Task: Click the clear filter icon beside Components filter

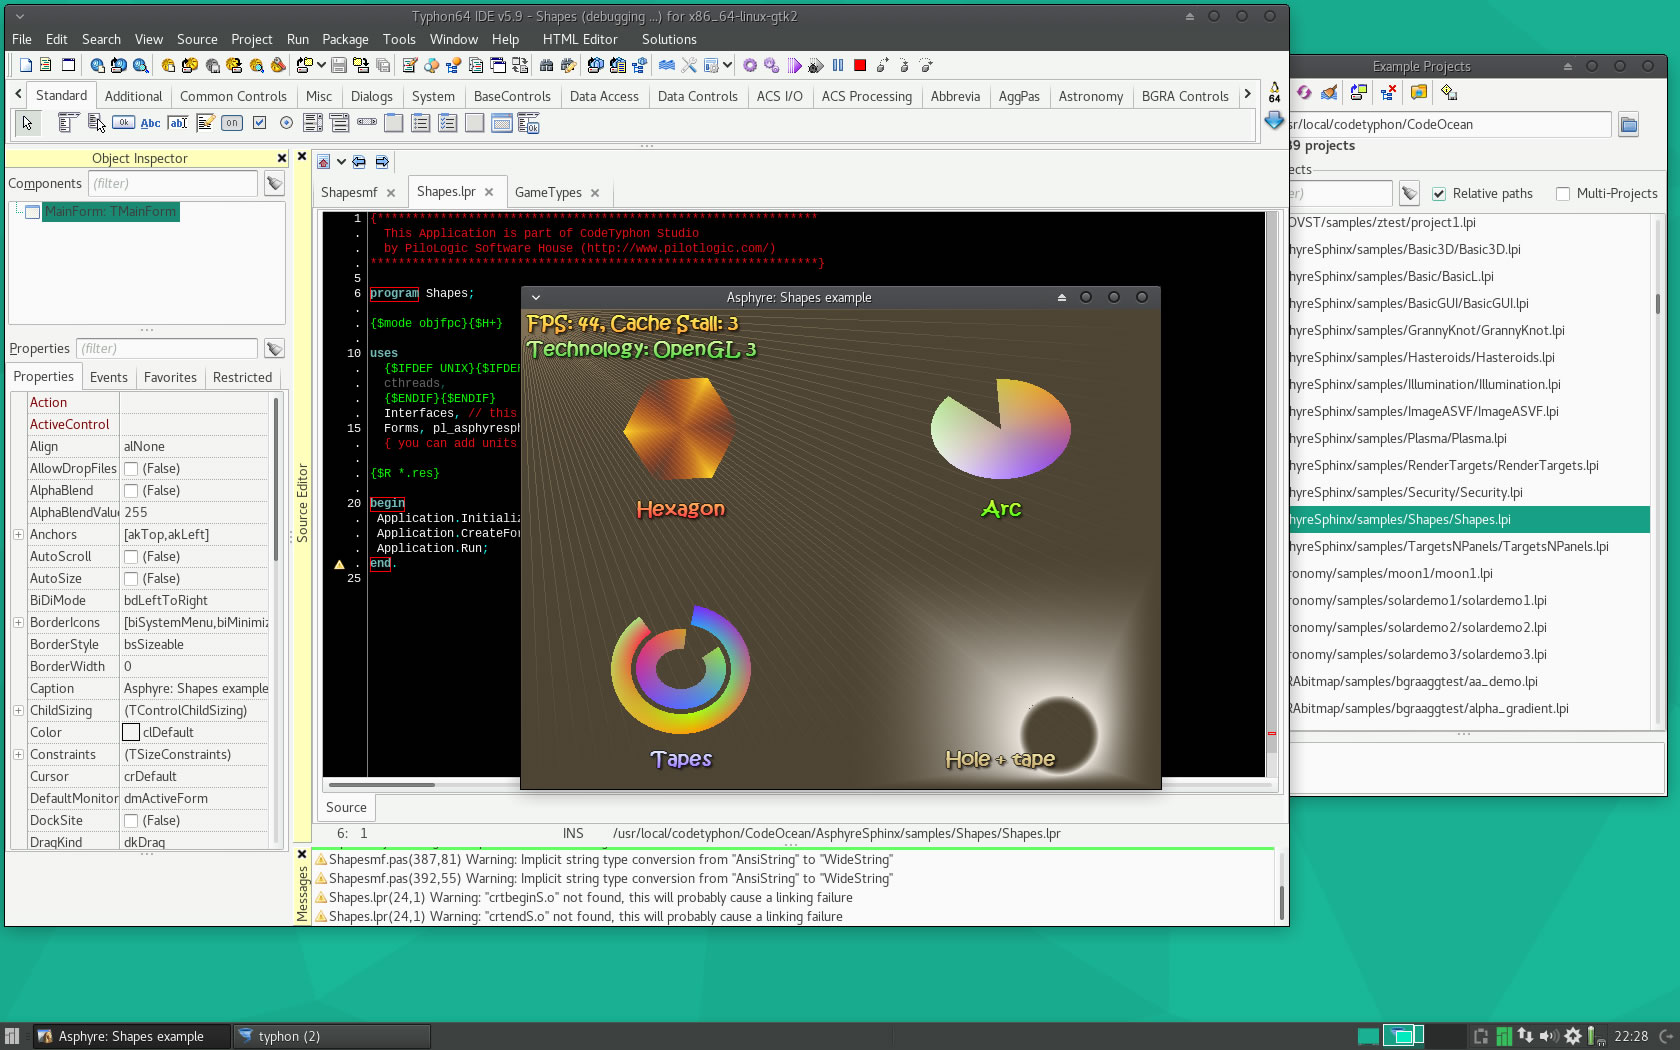Action: click(x=274, y=184)
